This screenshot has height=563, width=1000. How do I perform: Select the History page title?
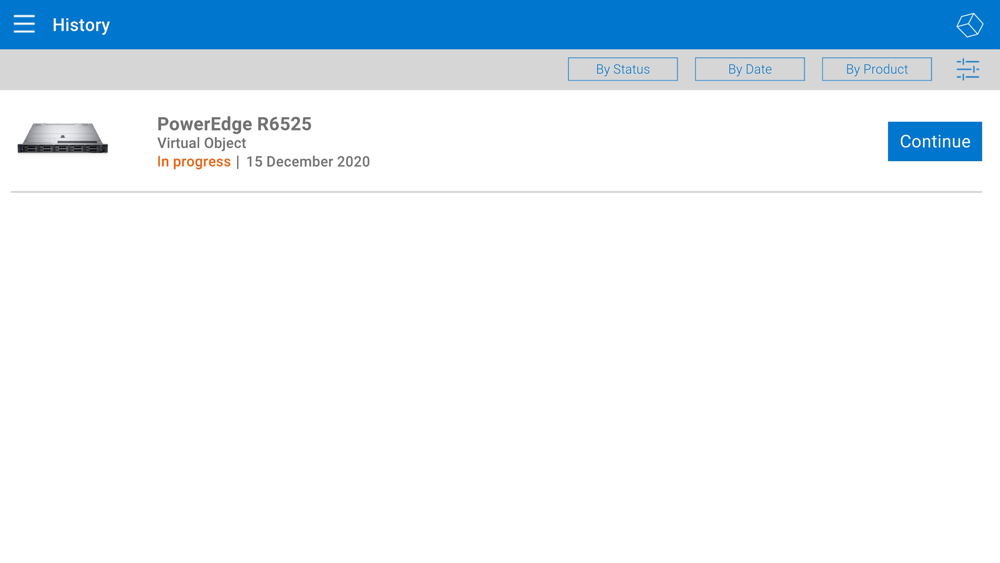coord(81,25)
